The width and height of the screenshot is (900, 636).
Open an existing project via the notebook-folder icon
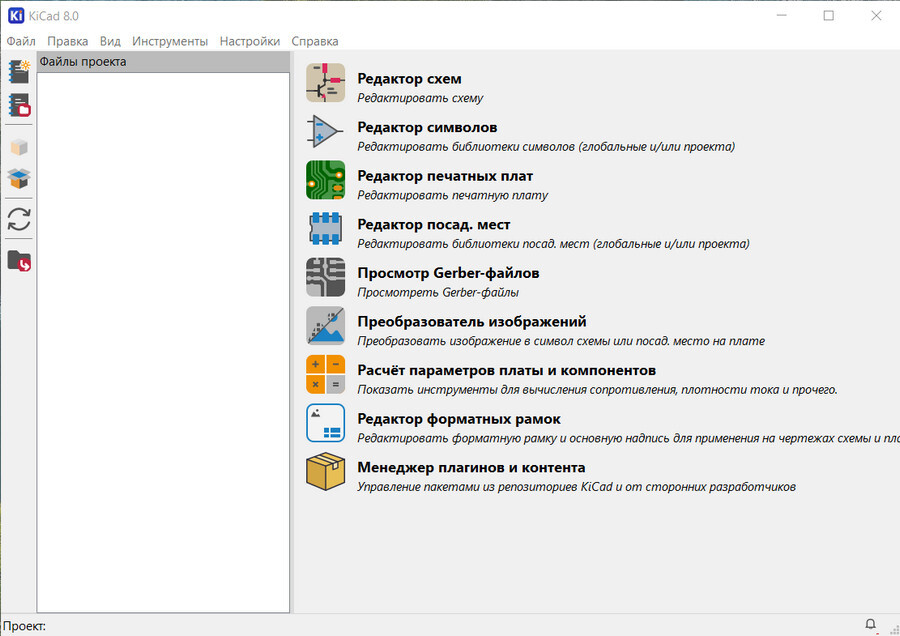pyautogui.click(x=19, y=106)
